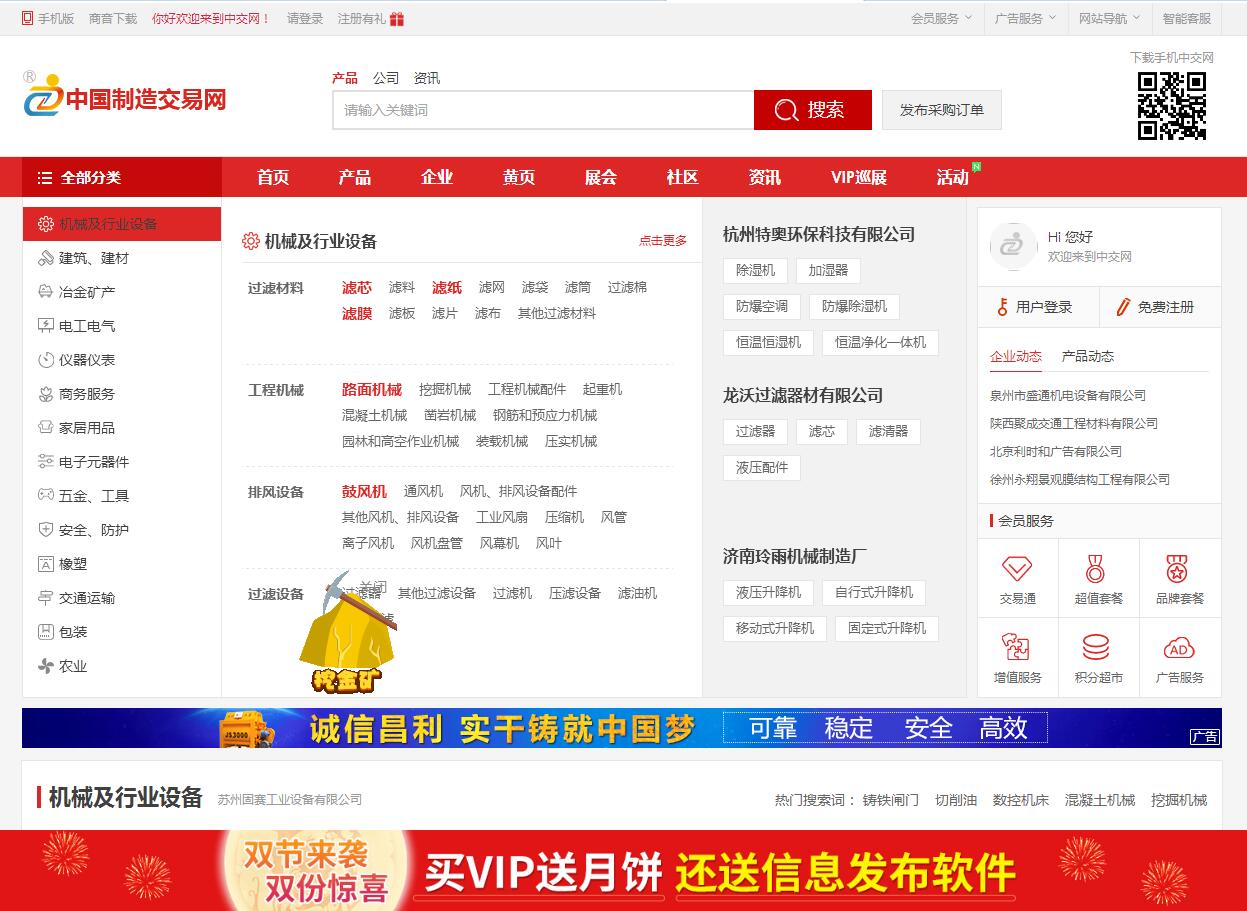
Task: Click the user avatar next to Hi 您好
Action: pyautogui.click(x=1013, y=246)
